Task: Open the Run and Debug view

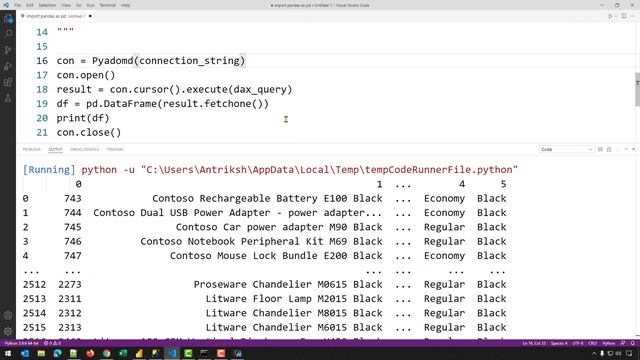Action: pyautogui.click(x=8, y=66)
